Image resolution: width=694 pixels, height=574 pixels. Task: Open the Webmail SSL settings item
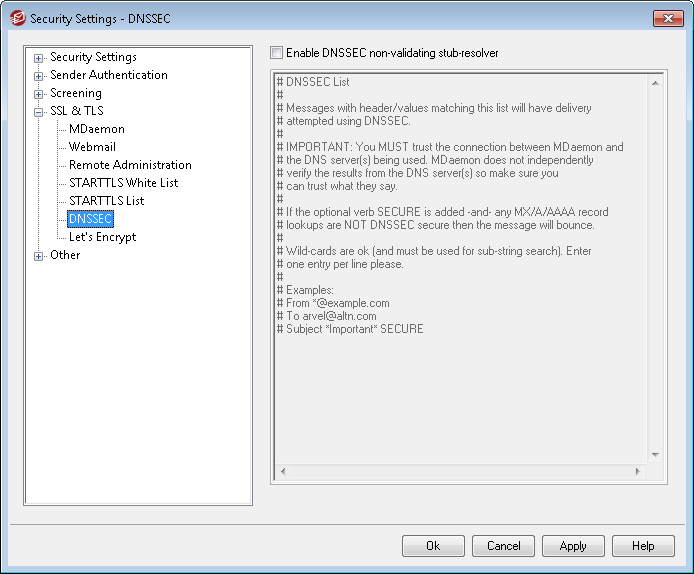point(92,147)
